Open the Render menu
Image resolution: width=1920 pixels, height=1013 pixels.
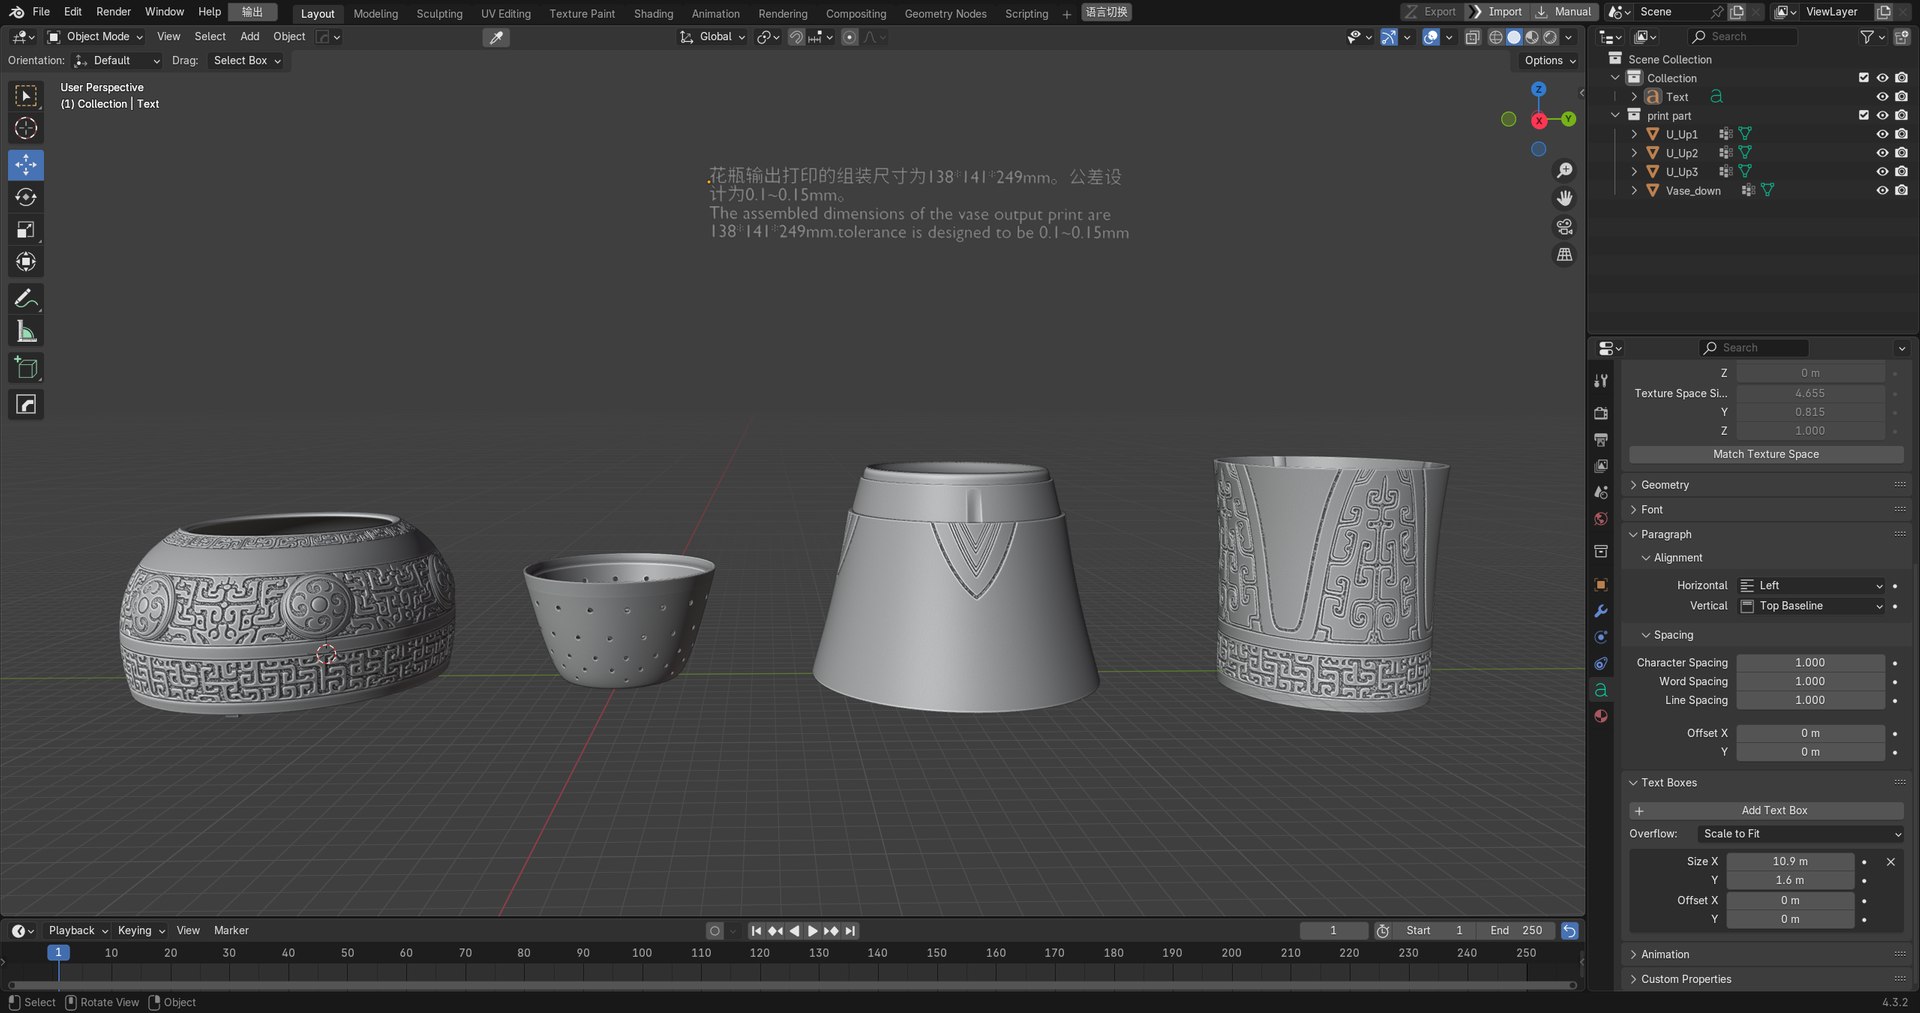[x=113, y=12]
